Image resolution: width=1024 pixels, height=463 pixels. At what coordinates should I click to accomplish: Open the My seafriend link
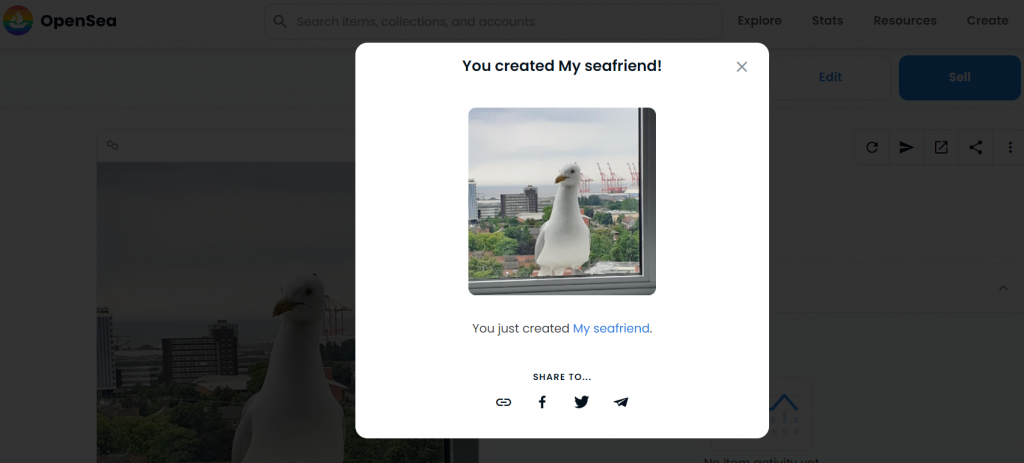(611, 328)
